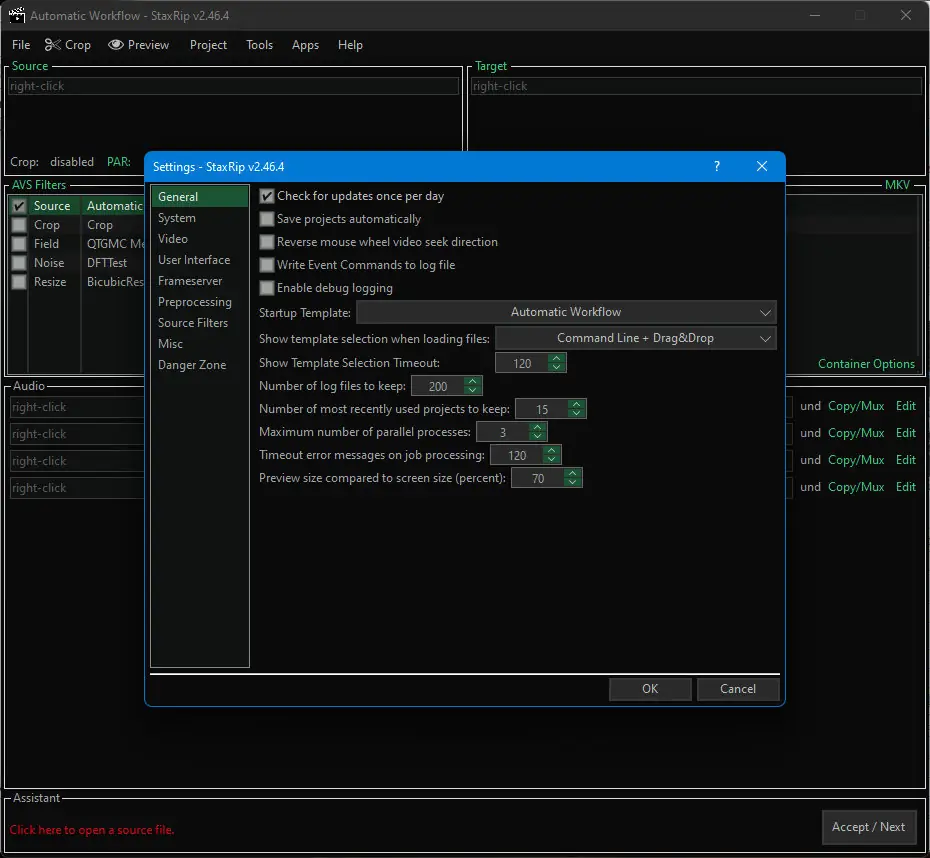The image size is (930, 858).
Task: Select the Misc settings category
Action: click(x=199, y=344)
